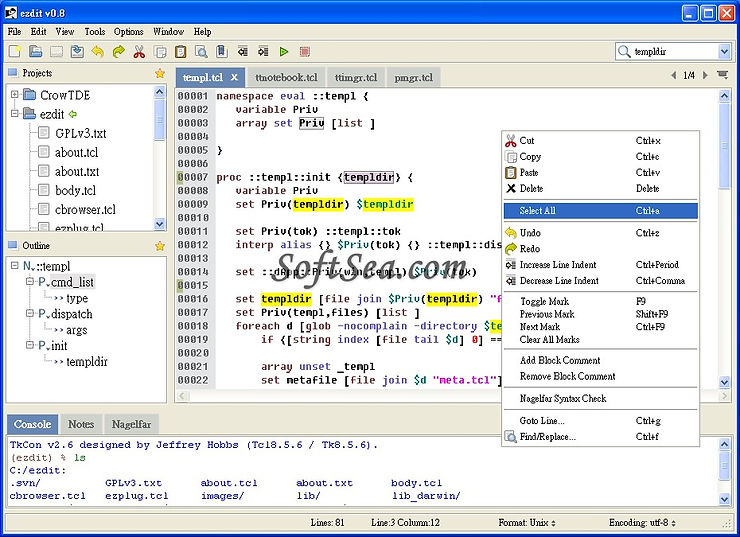Viewport: 740px width, 537px height.
Task: Expand the CrowTDE project node
Action: pos(15,94)
